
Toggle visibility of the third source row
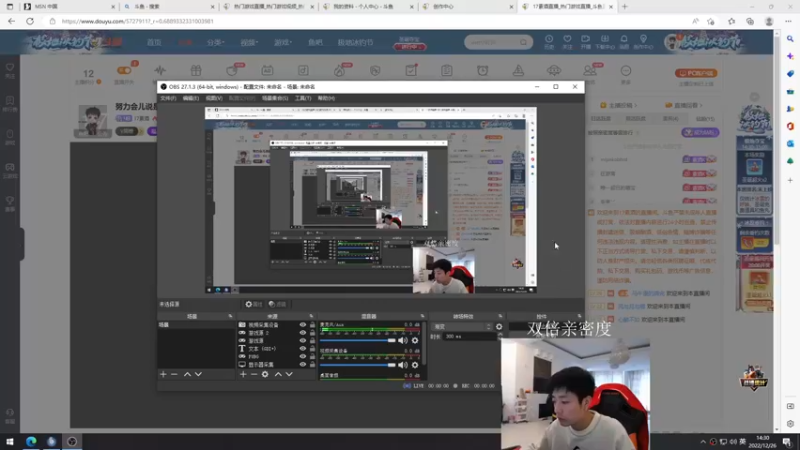point(303,341)
